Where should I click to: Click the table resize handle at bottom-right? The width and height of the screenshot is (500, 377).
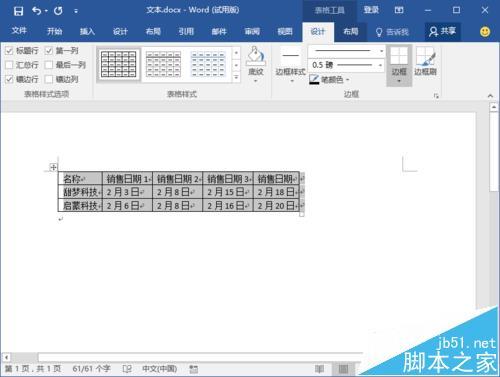click(x=302, y=214)
